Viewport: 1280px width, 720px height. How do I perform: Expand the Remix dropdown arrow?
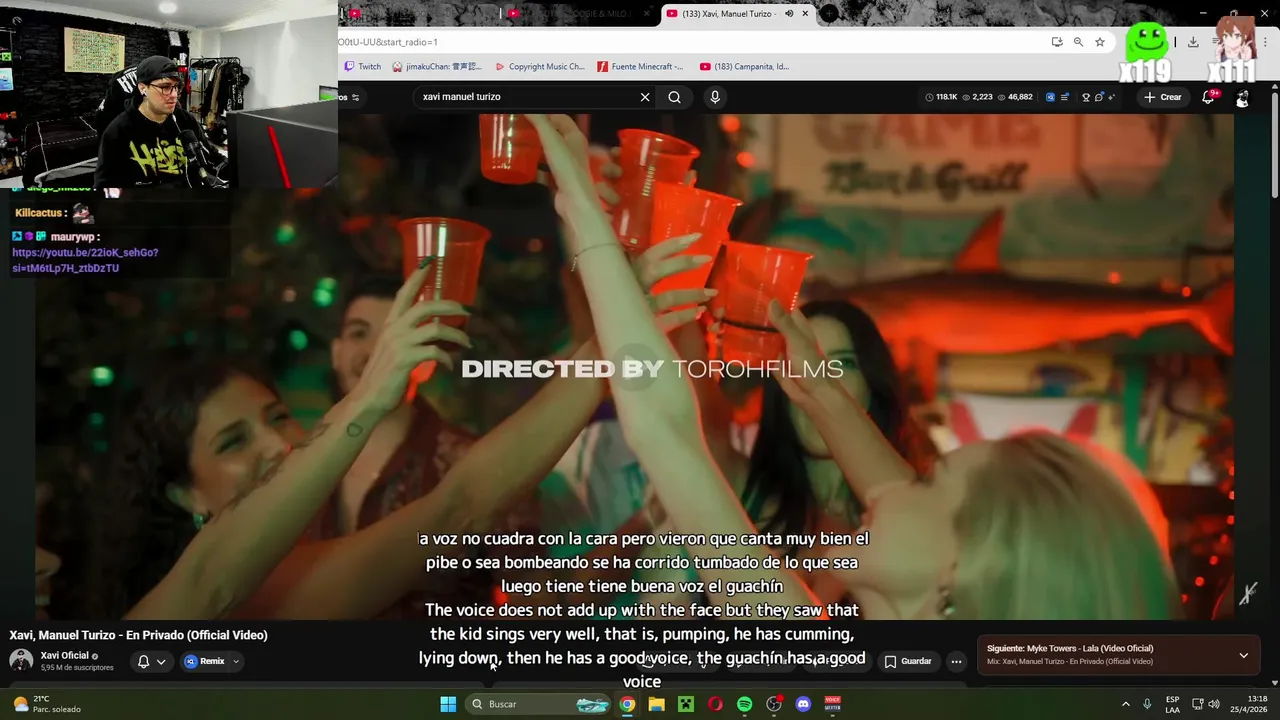click(236, 661)
